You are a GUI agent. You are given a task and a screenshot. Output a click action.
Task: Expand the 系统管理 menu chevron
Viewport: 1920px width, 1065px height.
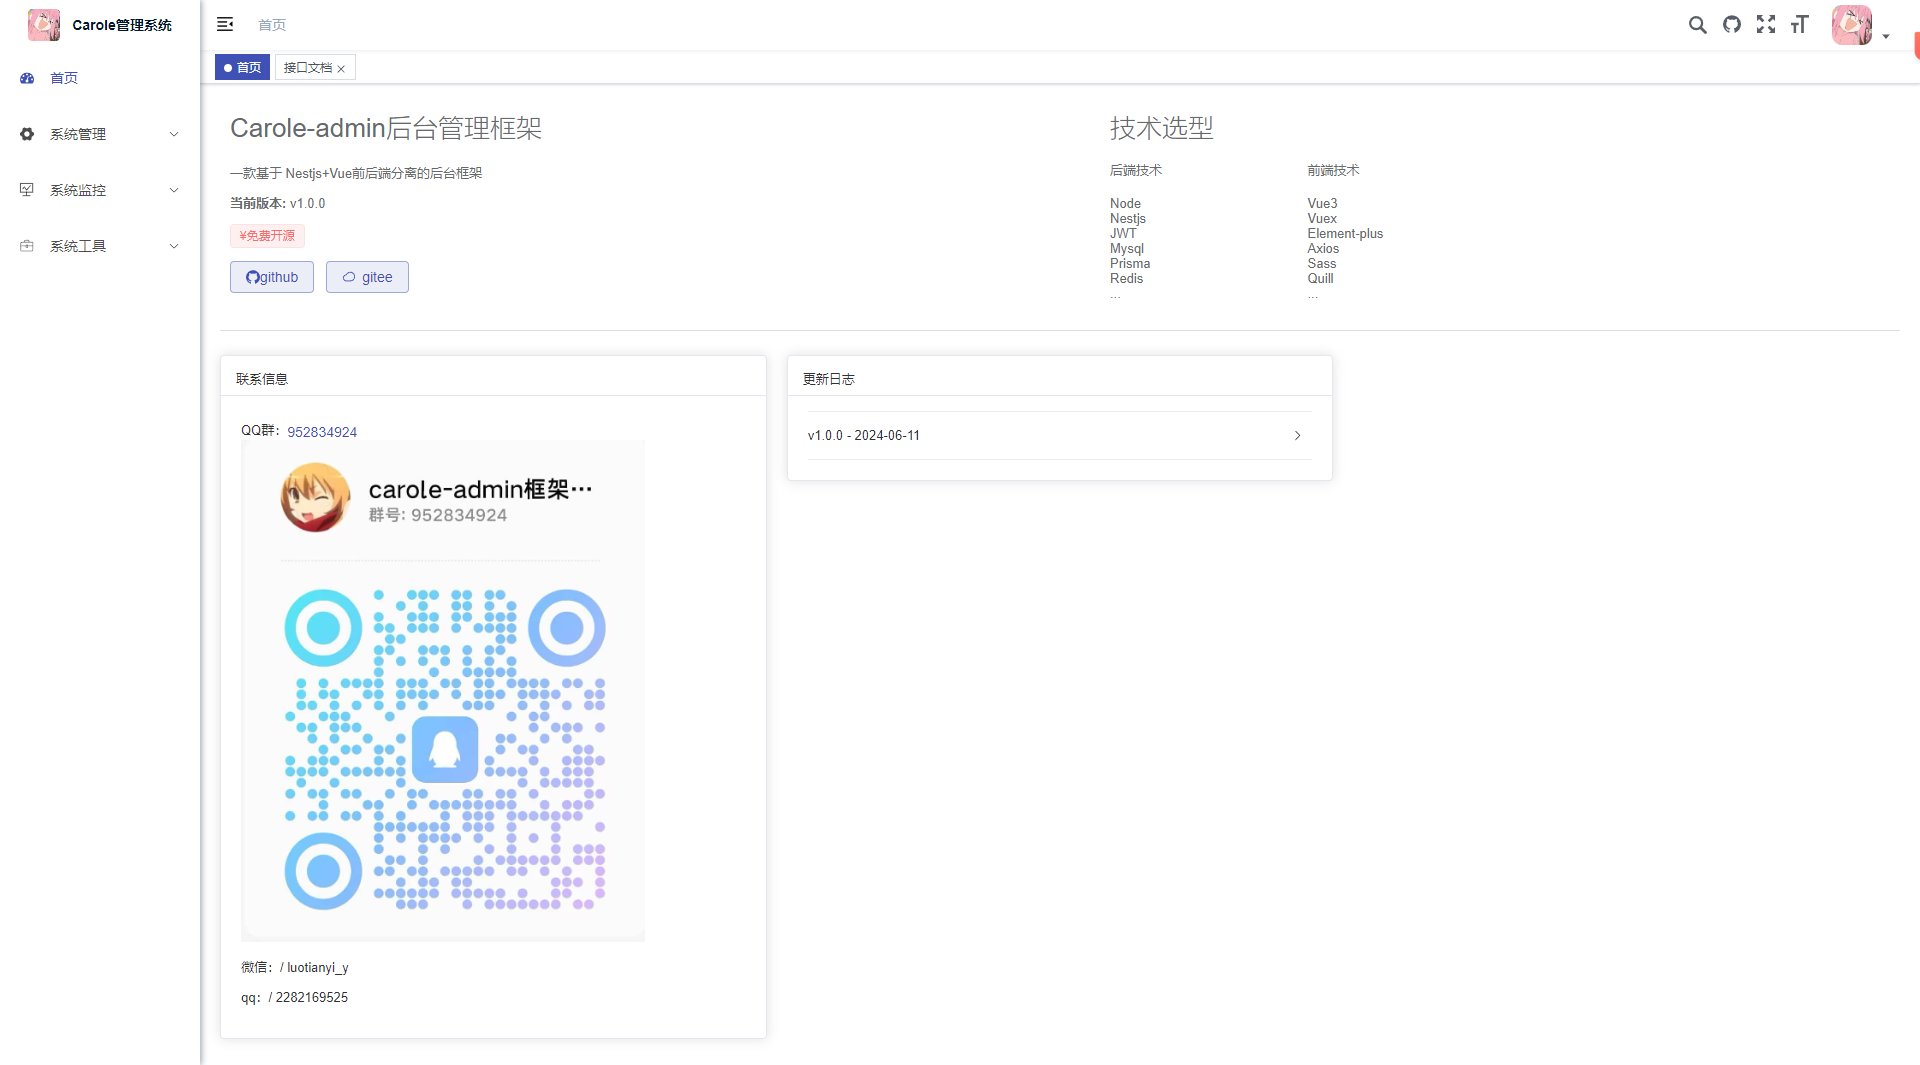(x=174, y=134)
